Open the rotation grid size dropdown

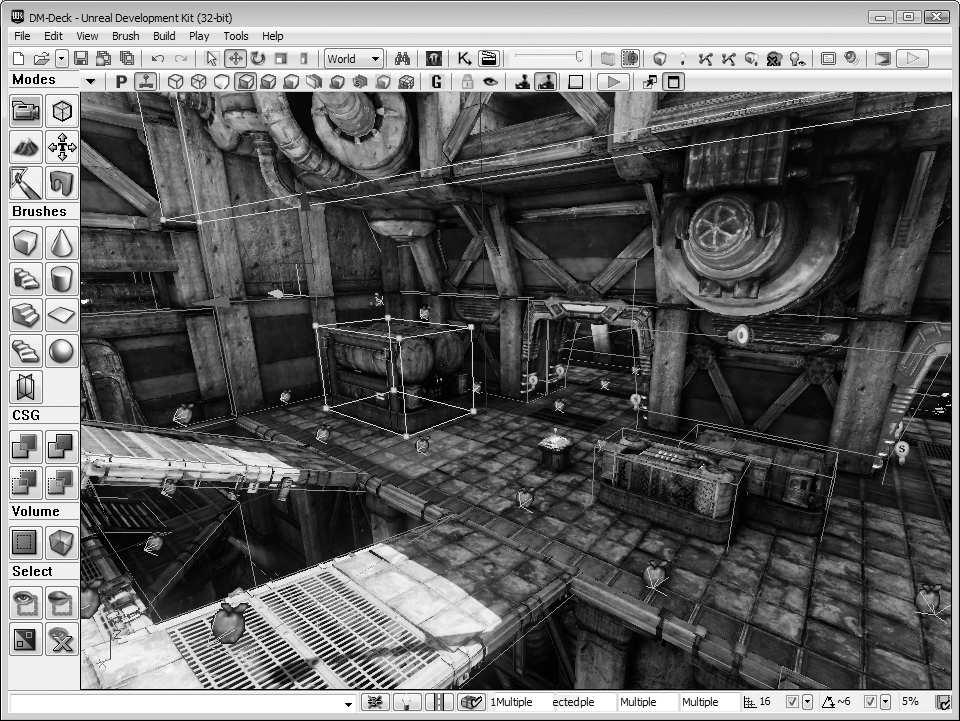point(885,702)
